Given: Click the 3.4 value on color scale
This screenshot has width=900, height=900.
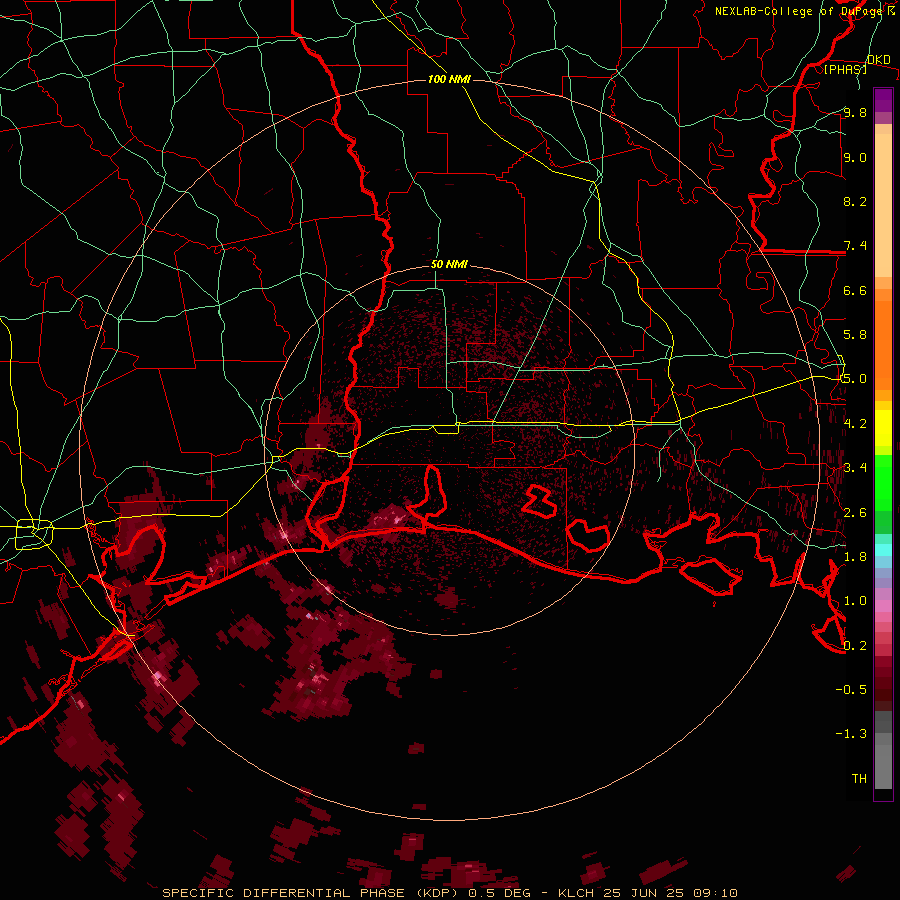Looking at the screenshot, I should pos(855,468).
